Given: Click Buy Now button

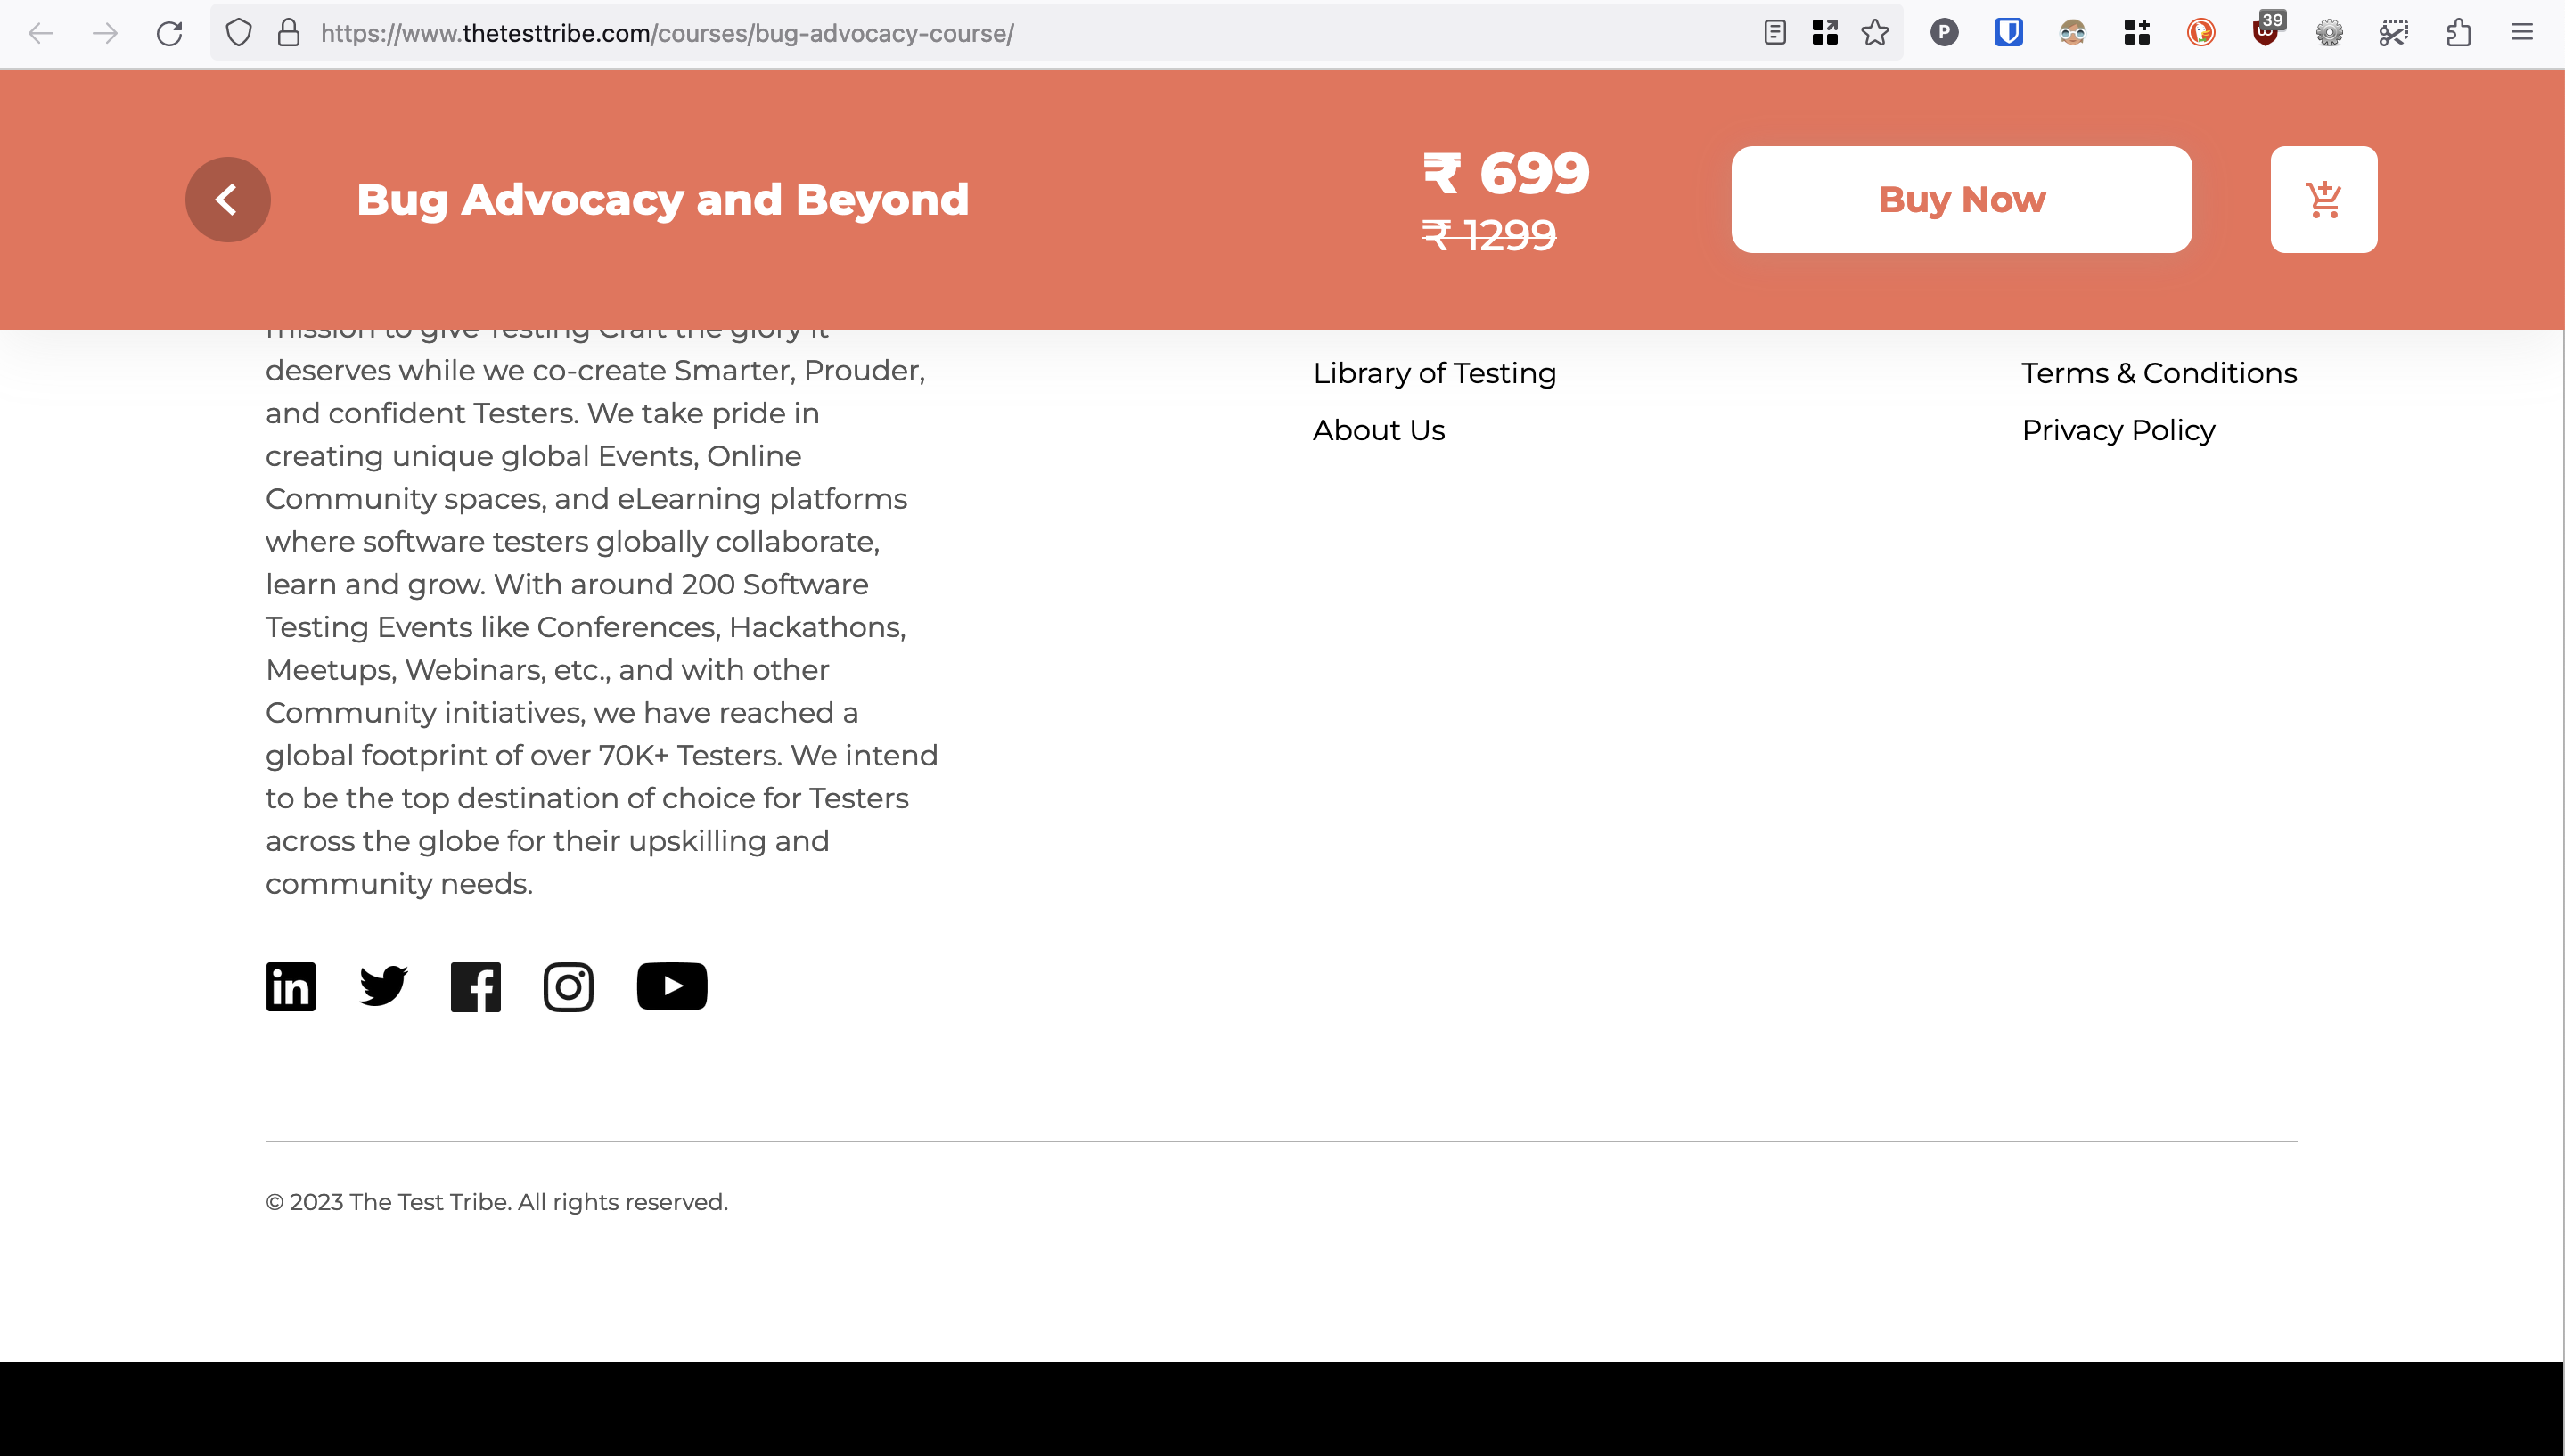Looking at the screenshot, I should pos(1961,199).
